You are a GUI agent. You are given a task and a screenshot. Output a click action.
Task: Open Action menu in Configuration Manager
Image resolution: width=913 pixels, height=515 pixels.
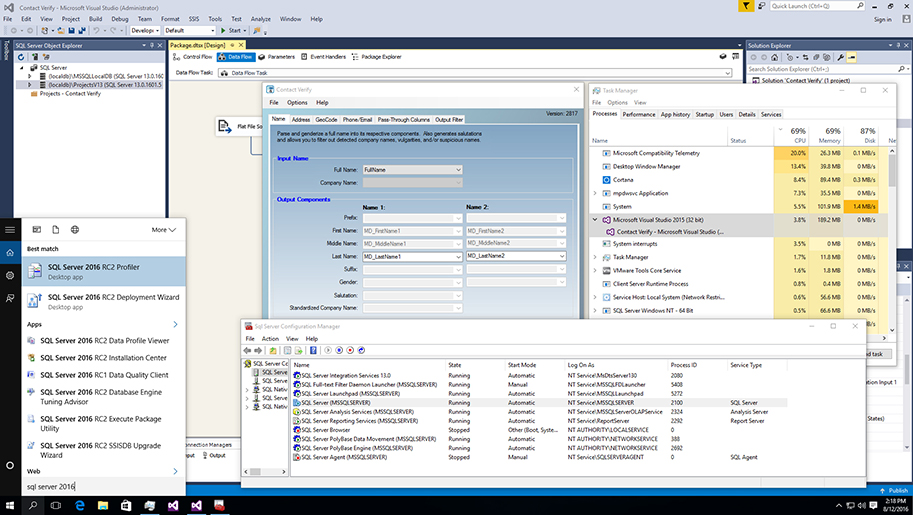tap(270, 339)
